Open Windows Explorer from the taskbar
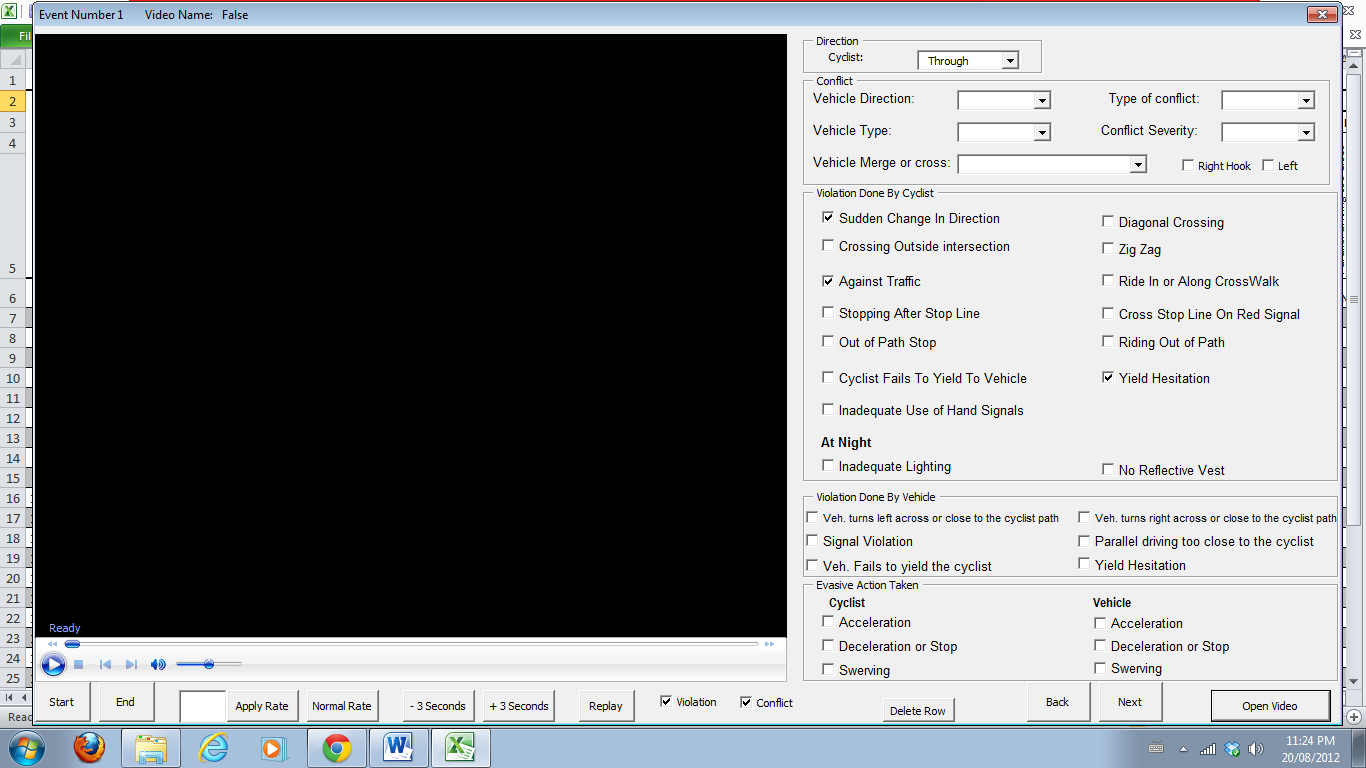This screenshot has width=1366, height=768. click(151, 748)
